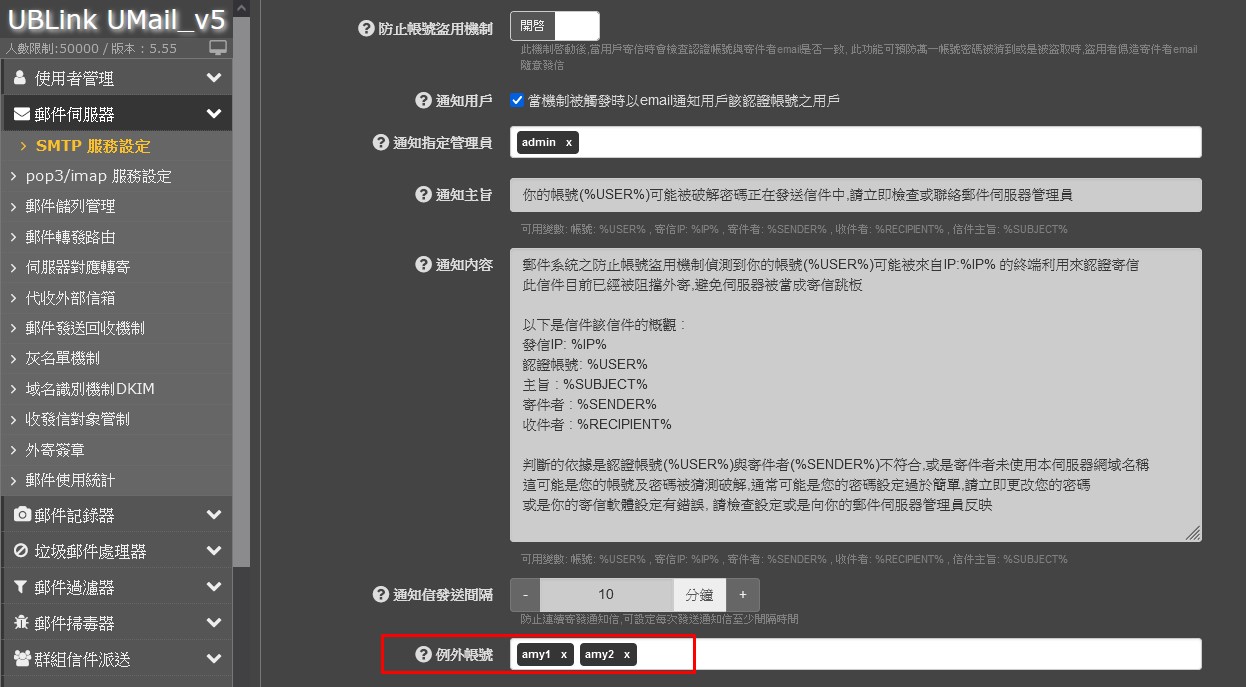Click the monitor icon beside version number
The width and height of the screenshot is (1246, 687).
[218, 48]
